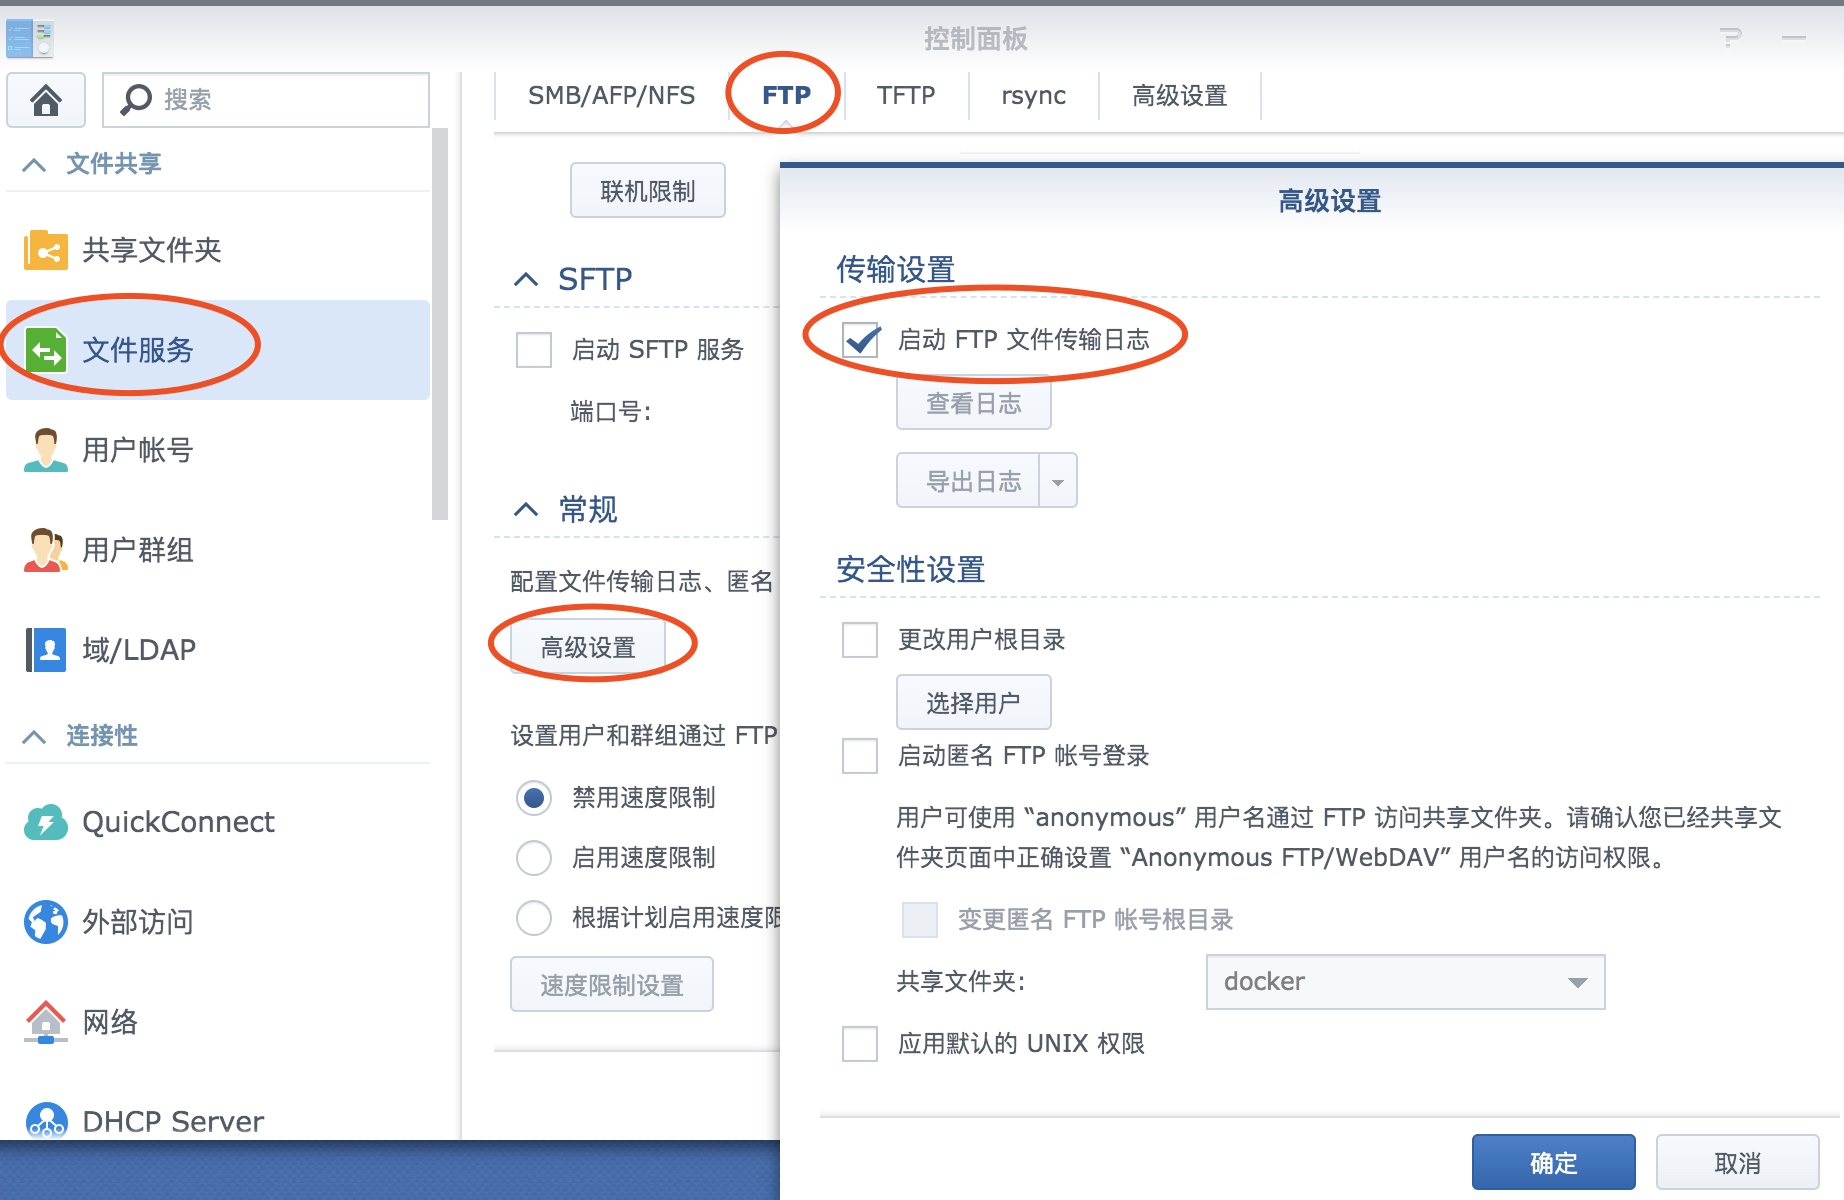Toggle Enable SFTP service (启动 SFTP 服务) checkbox
The width and height of the screenshot is (1844, 1200).
(x=534, y=350)
